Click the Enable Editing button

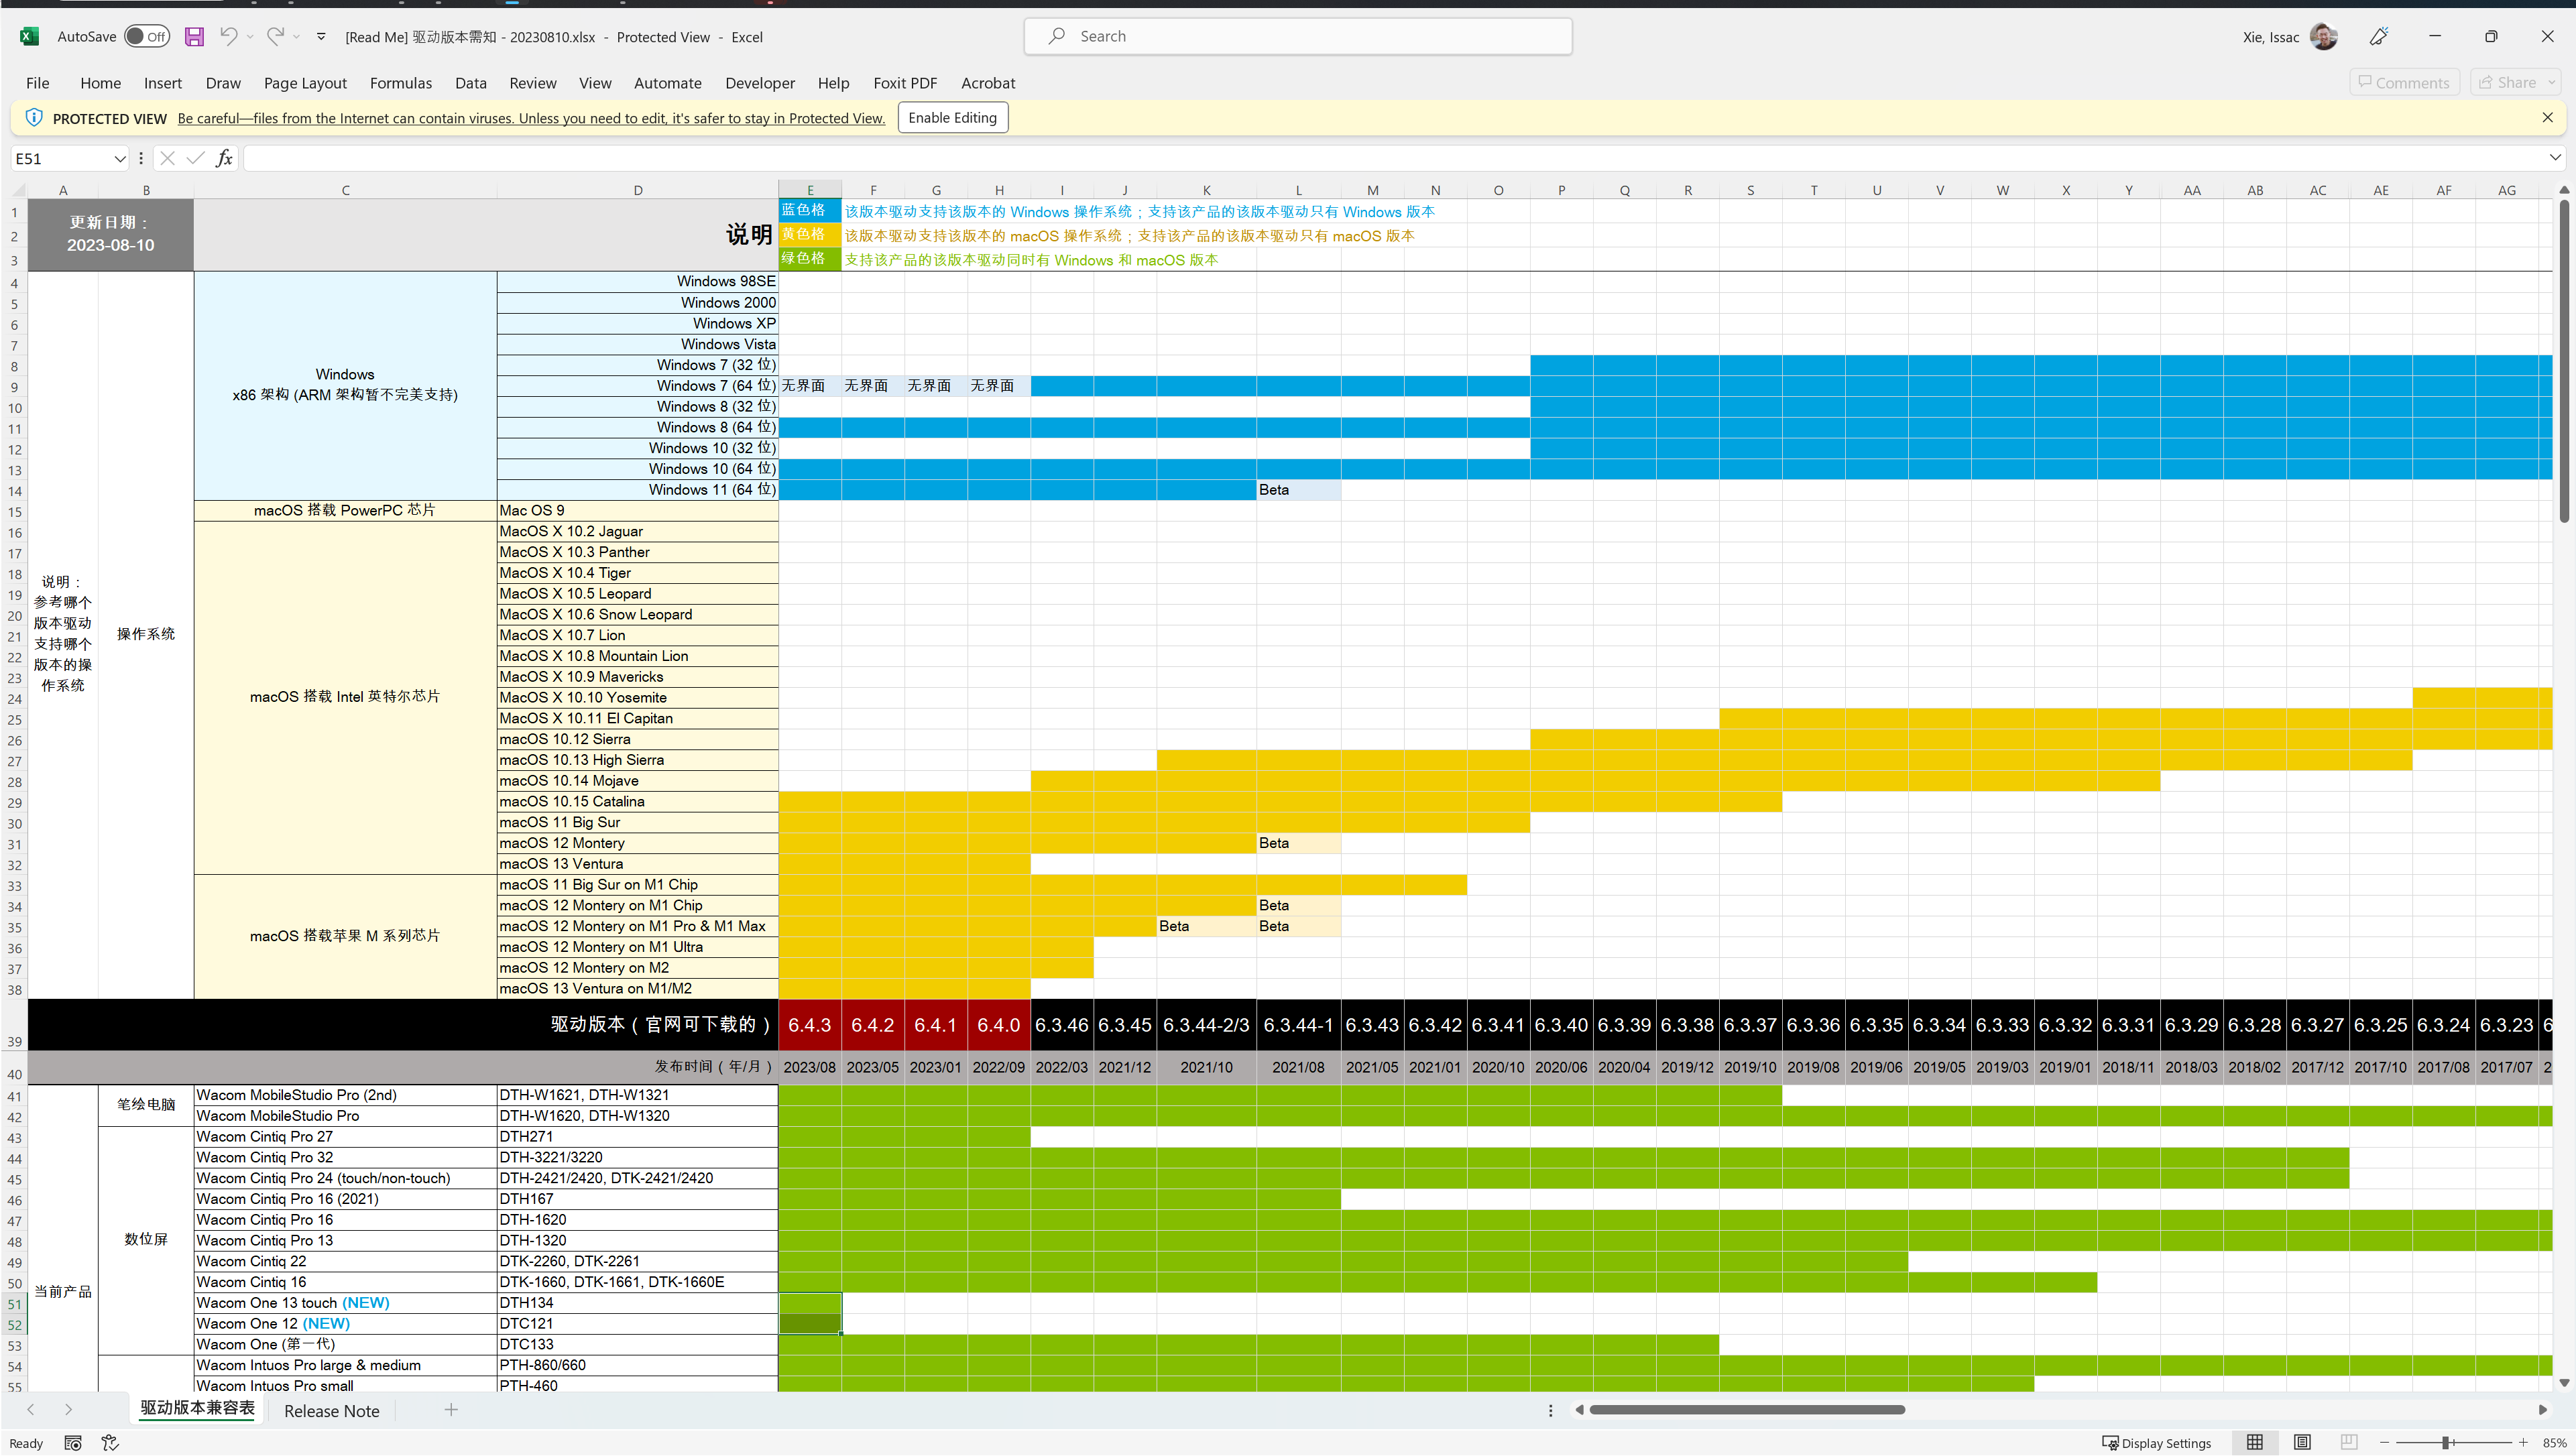click(x=952, y=117)
